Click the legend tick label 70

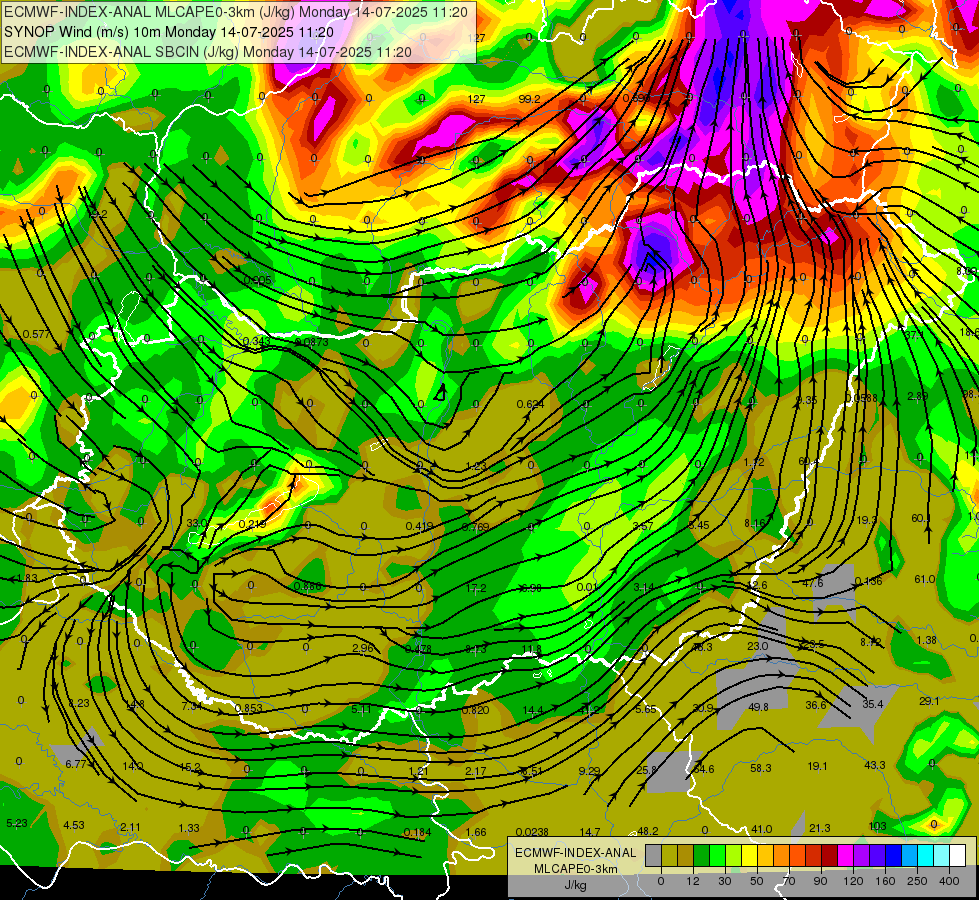pyautogui.click(x=789, y=881)
